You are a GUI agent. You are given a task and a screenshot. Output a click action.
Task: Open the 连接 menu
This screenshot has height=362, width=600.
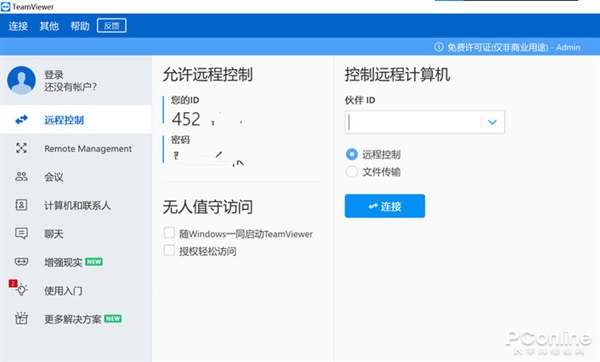(x=18, y=26)
